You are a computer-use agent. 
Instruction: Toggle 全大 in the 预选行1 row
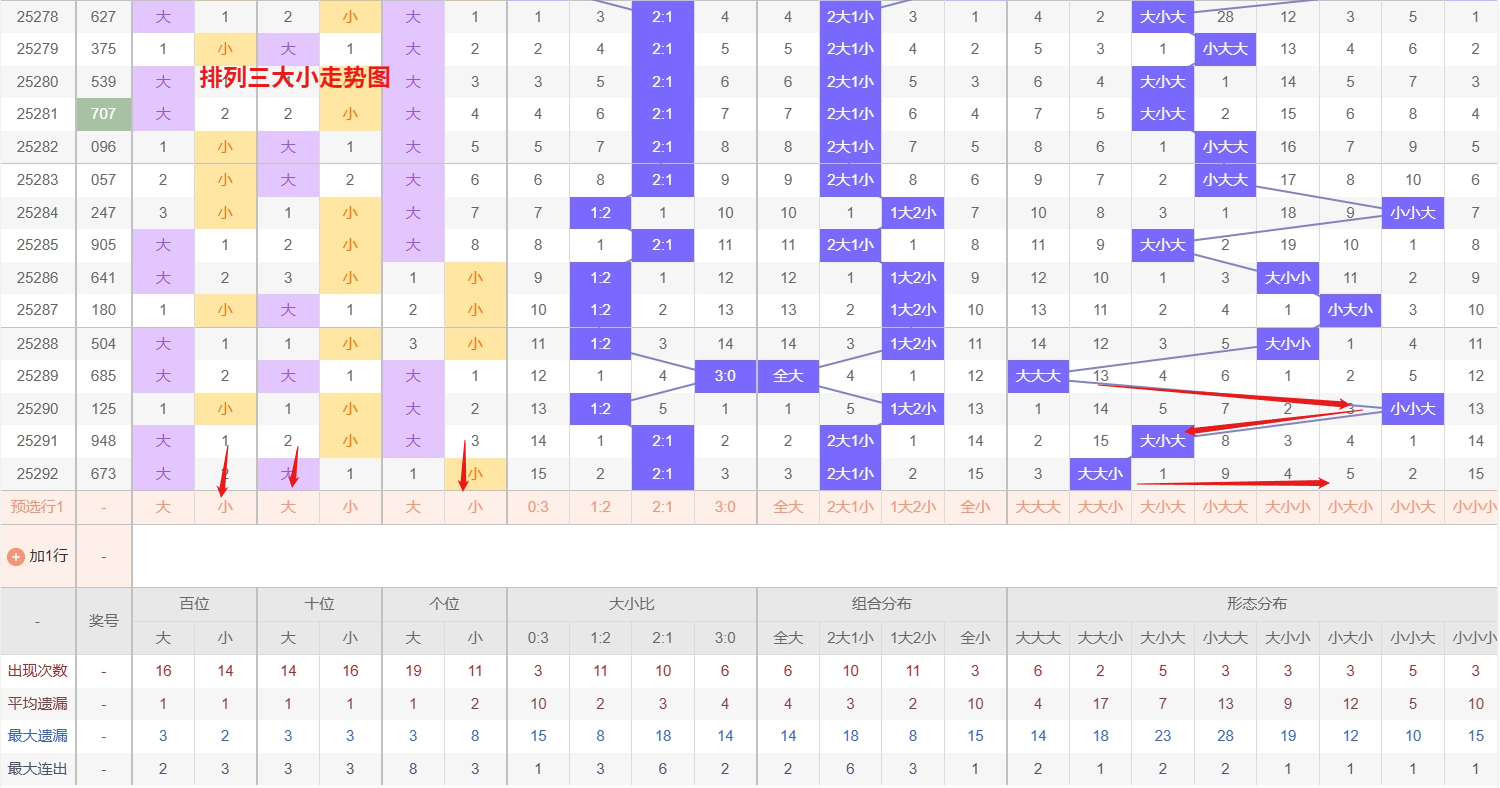788,507
